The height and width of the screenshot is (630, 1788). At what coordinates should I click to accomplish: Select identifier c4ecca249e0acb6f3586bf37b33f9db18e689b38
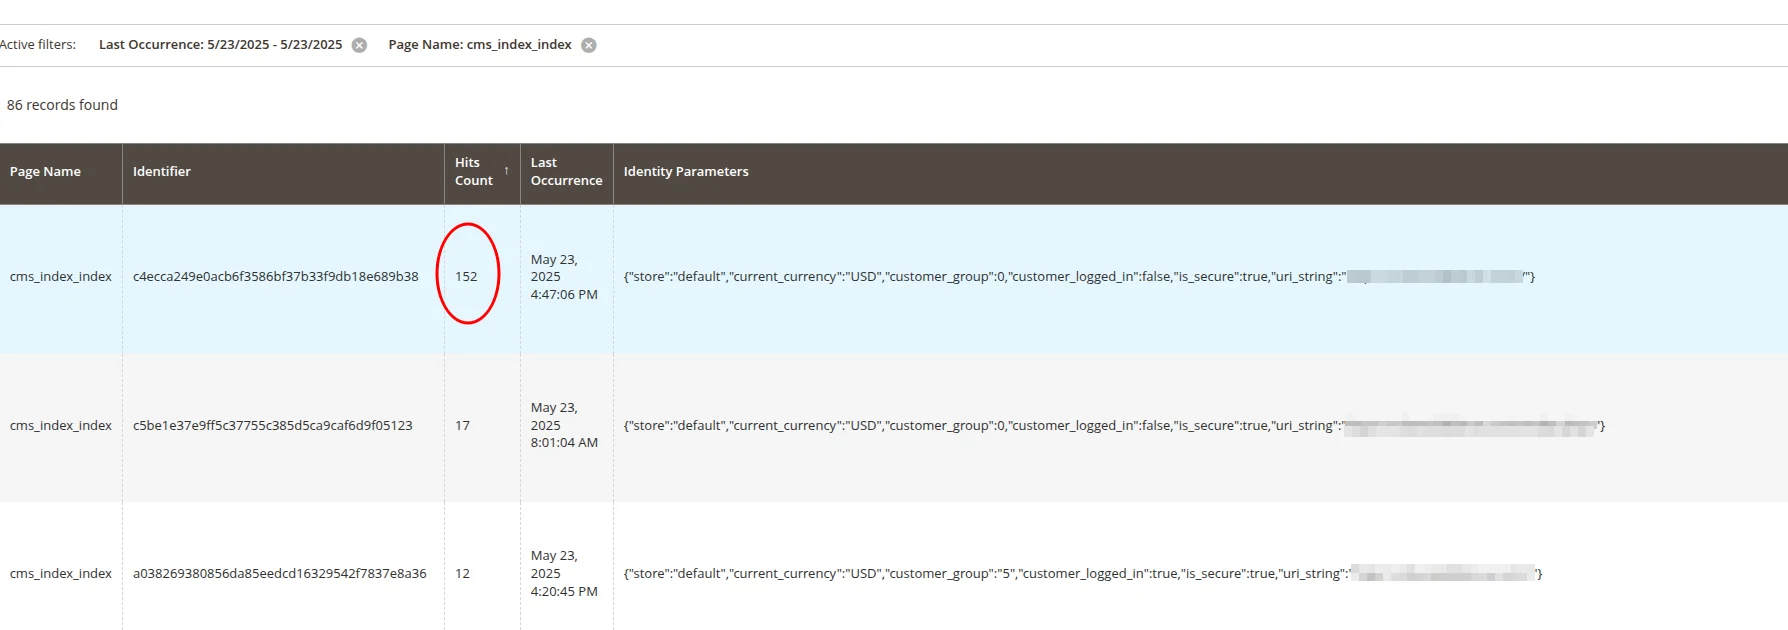[276, 277]
